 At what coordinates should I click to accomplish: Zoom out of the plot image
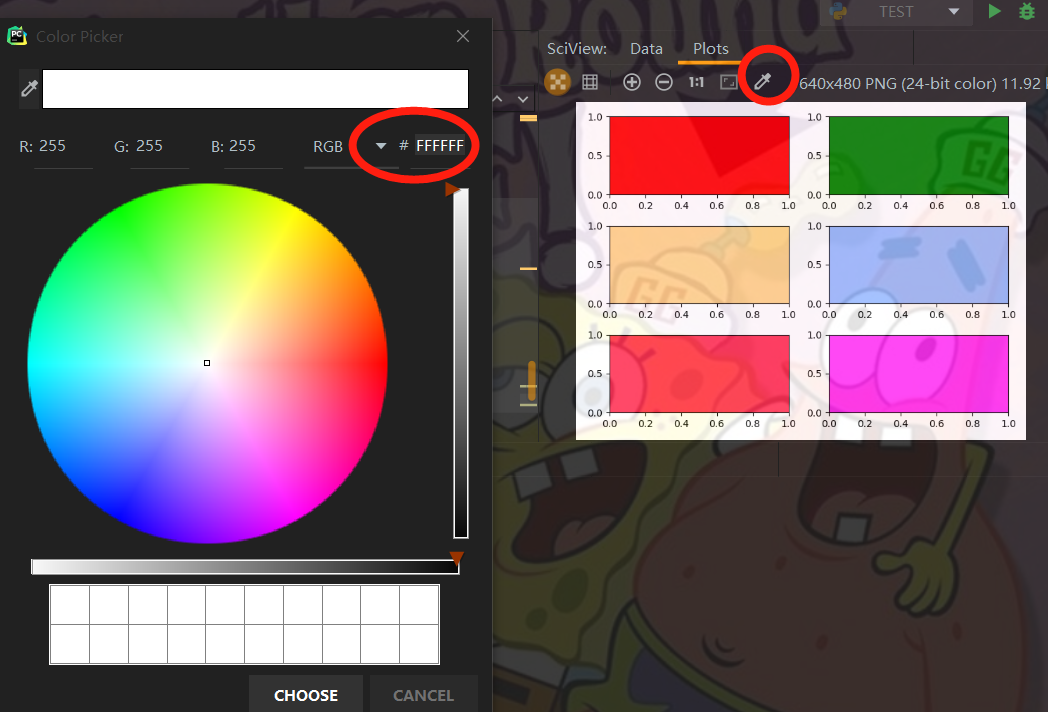point(664,82)
